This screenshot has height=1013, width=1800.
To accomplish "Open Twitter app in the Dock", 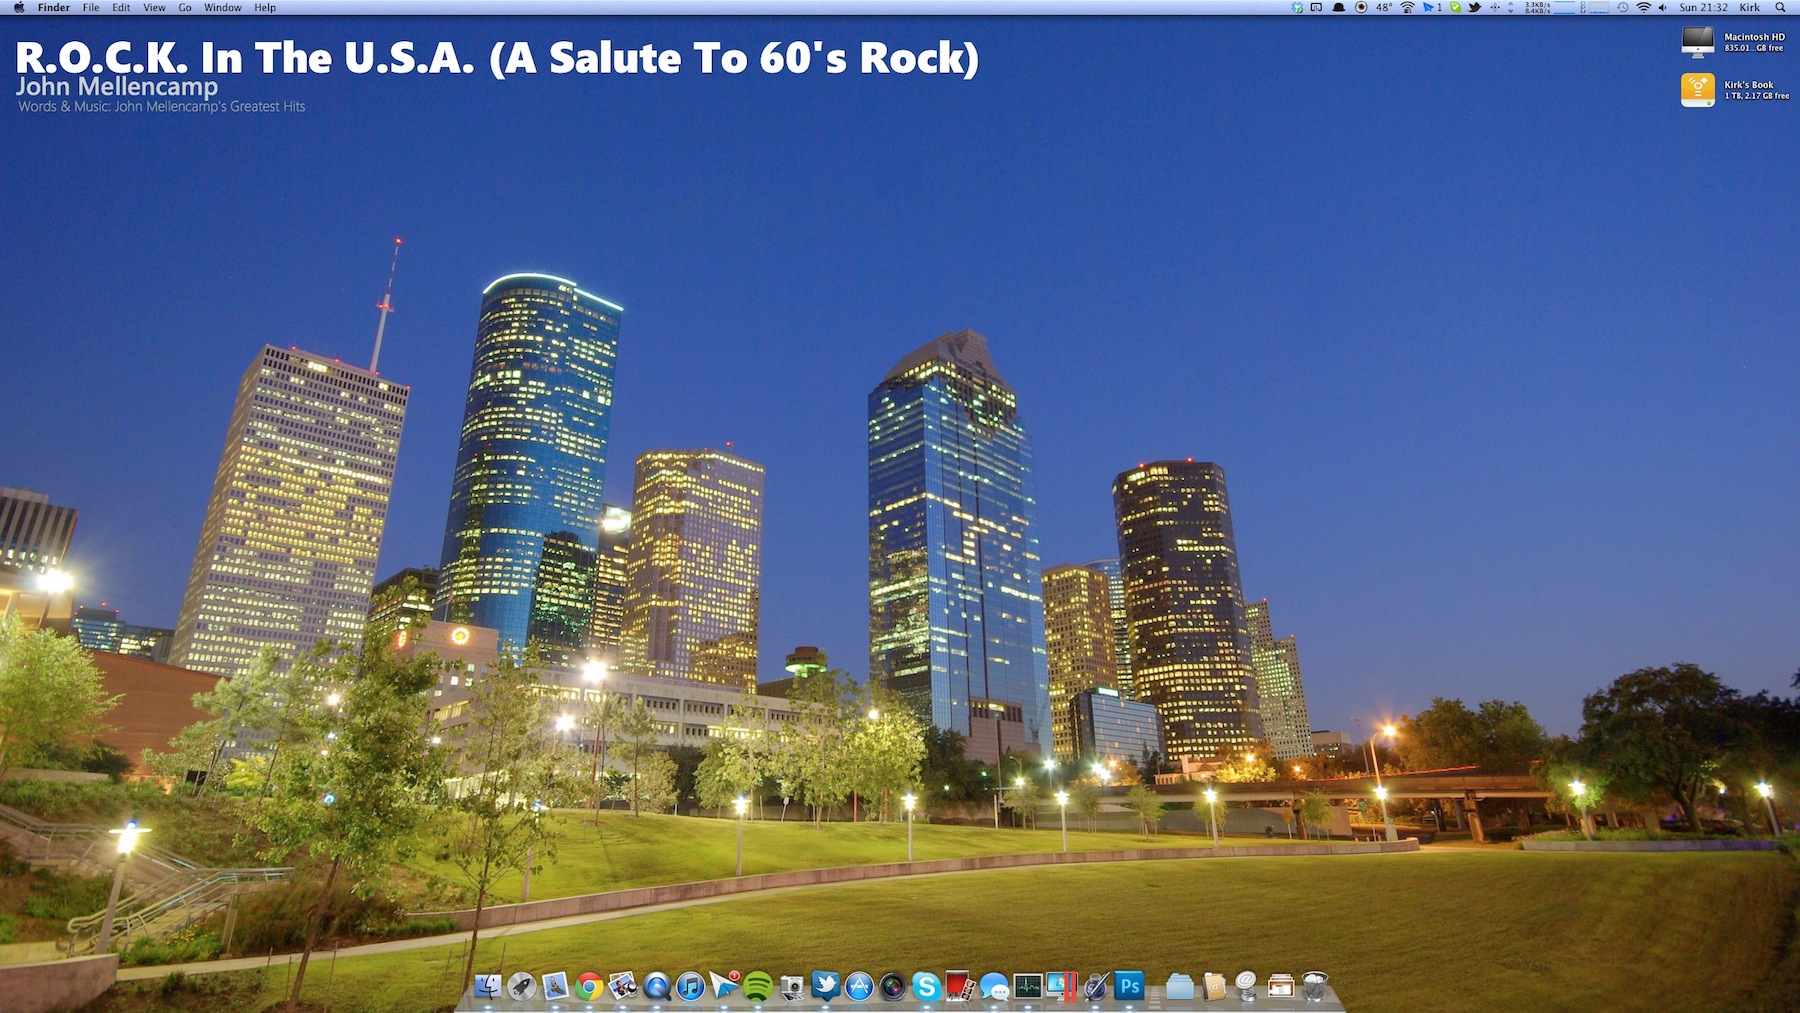I will [x=826, y=987].
